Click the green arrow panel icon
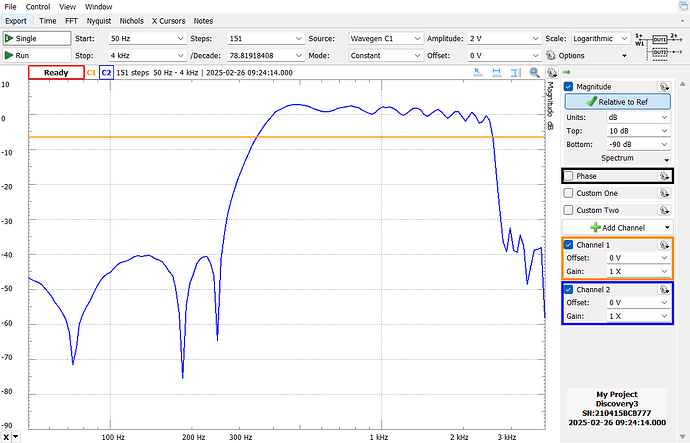The image size is (690, 443). [x=566, y=73]
